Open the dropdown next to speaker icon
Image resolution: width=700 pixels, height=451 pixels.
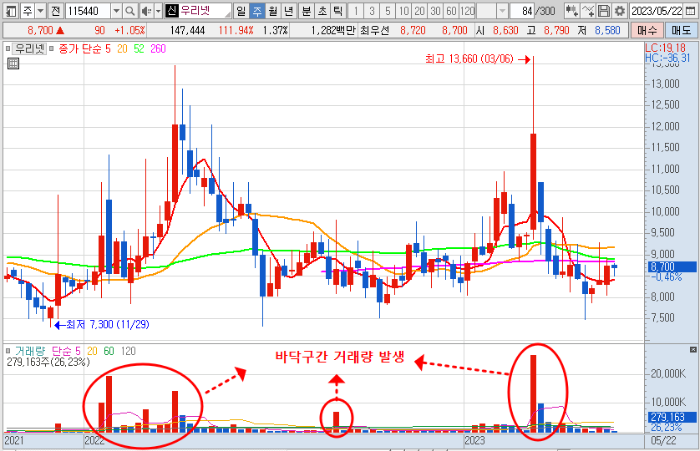point(158,10)
